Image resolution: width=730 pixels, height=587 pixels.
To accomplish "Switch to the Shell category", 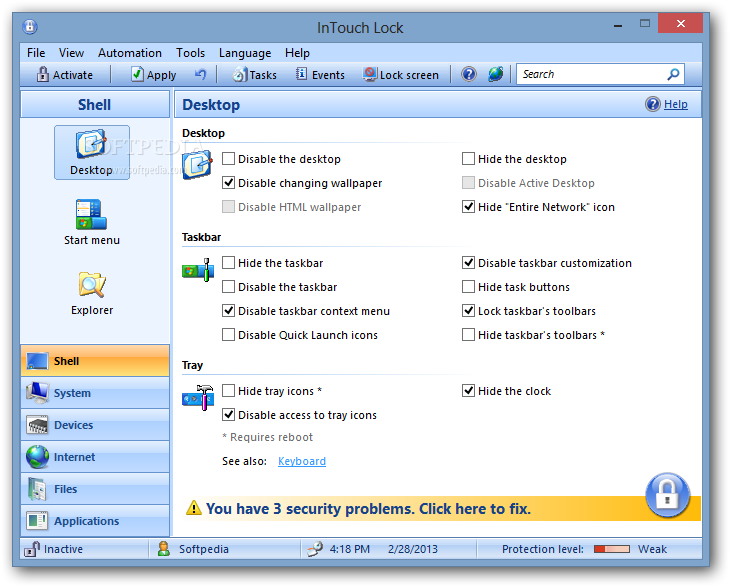I will pyautogui.click(x=95, y=361).
